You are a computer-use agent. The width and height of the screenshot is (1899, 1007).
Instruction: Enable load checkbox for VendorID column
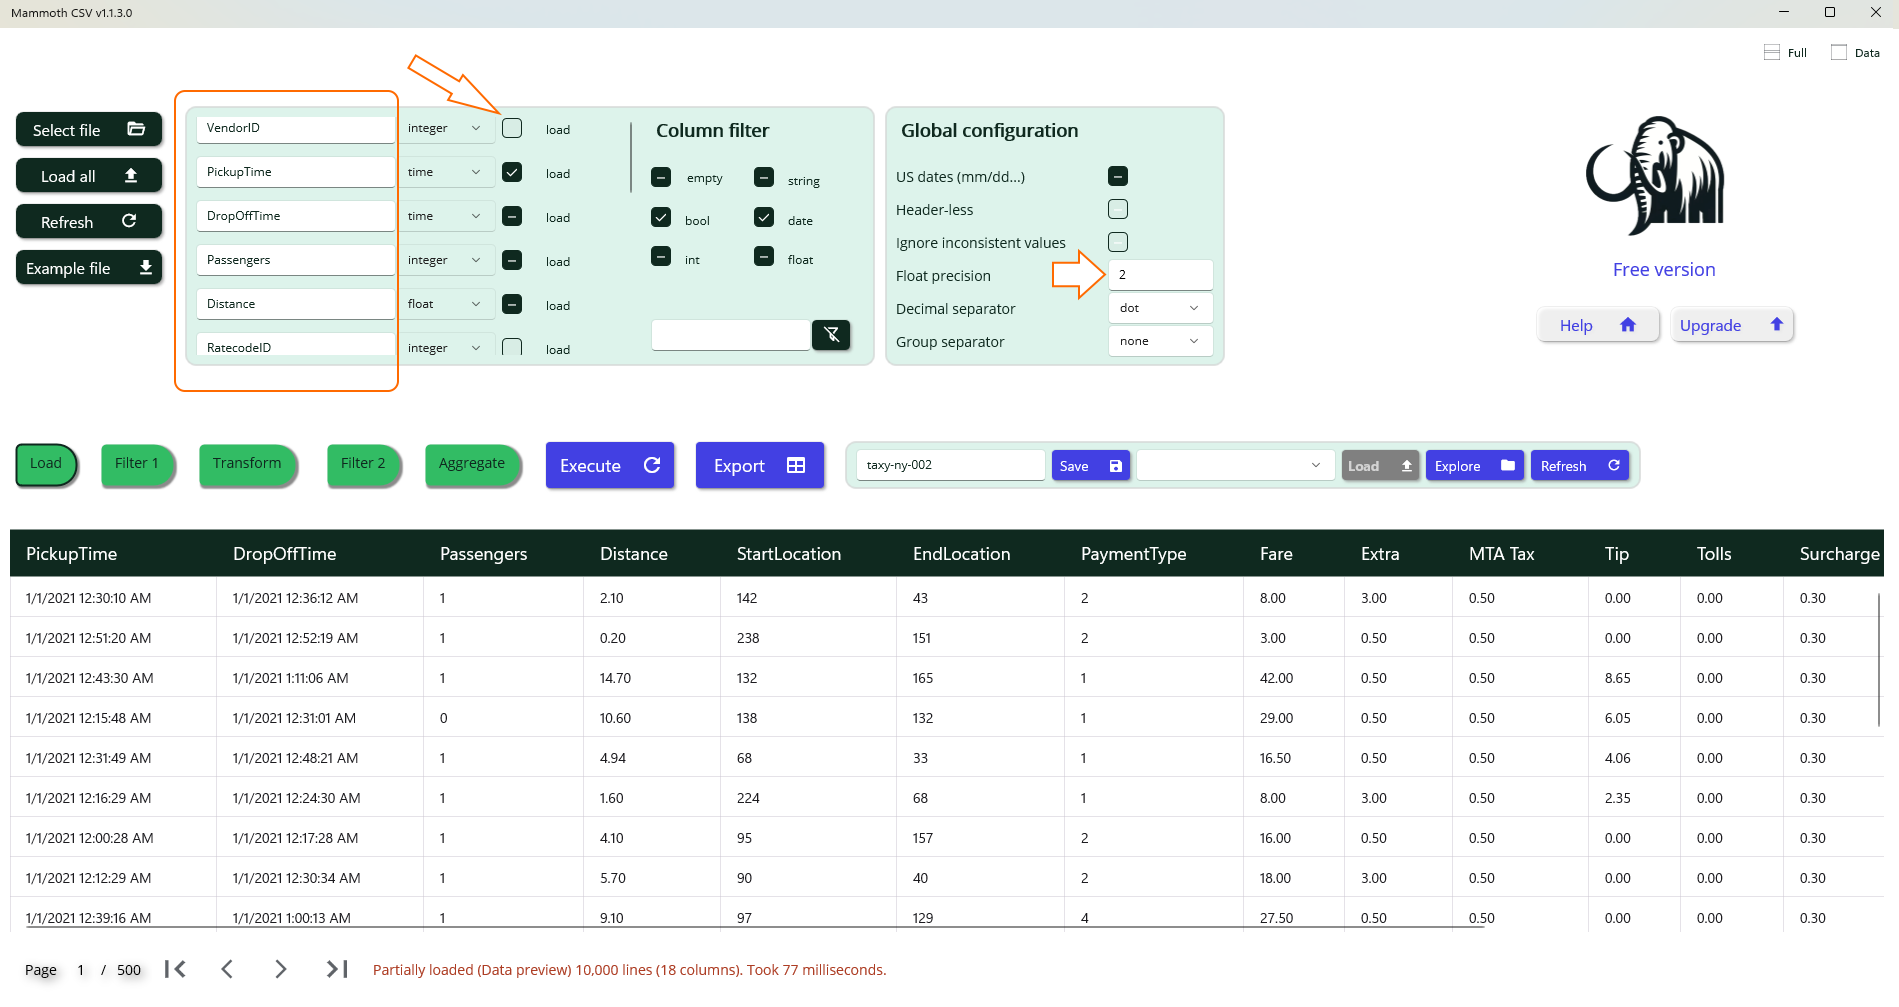[x=512, y=129]
